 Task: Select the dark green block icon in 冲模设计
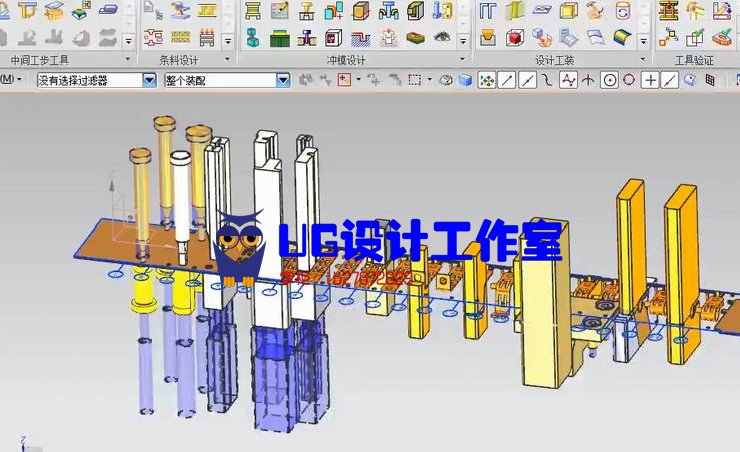pos(279,38)
